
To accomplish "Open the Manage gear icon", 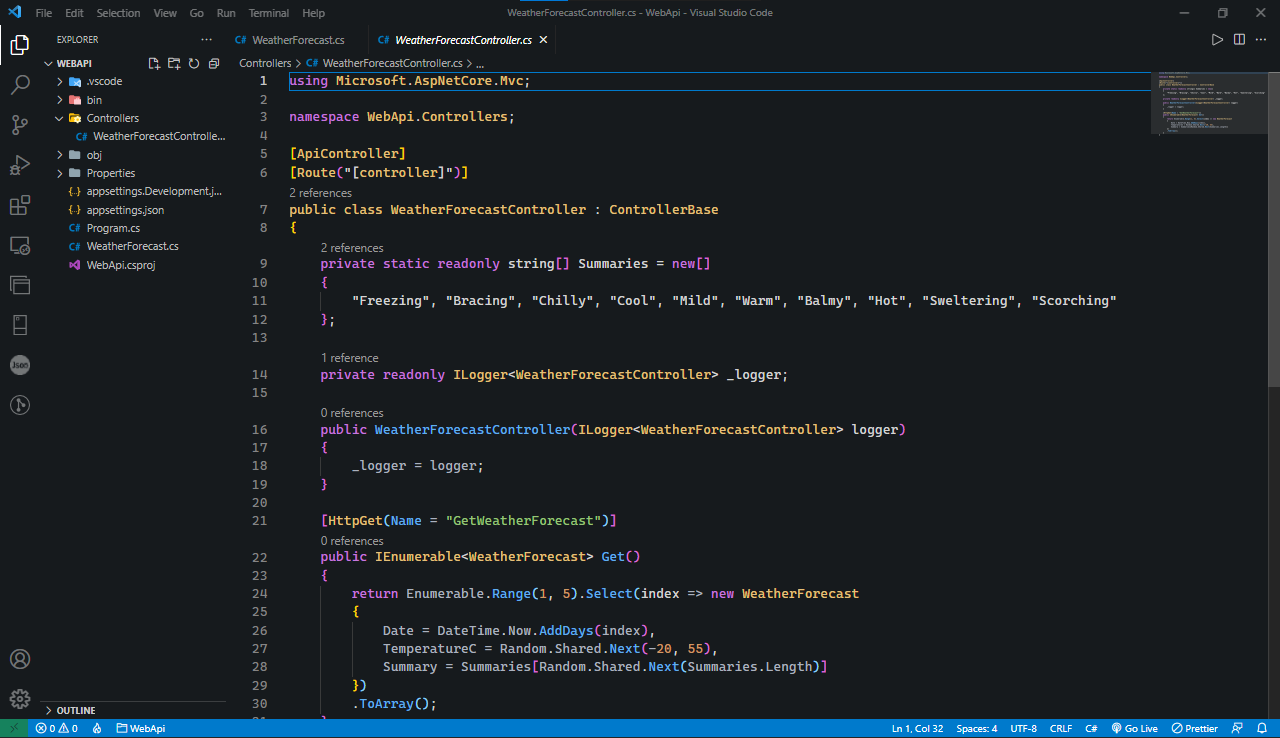I will coord(20,699).
